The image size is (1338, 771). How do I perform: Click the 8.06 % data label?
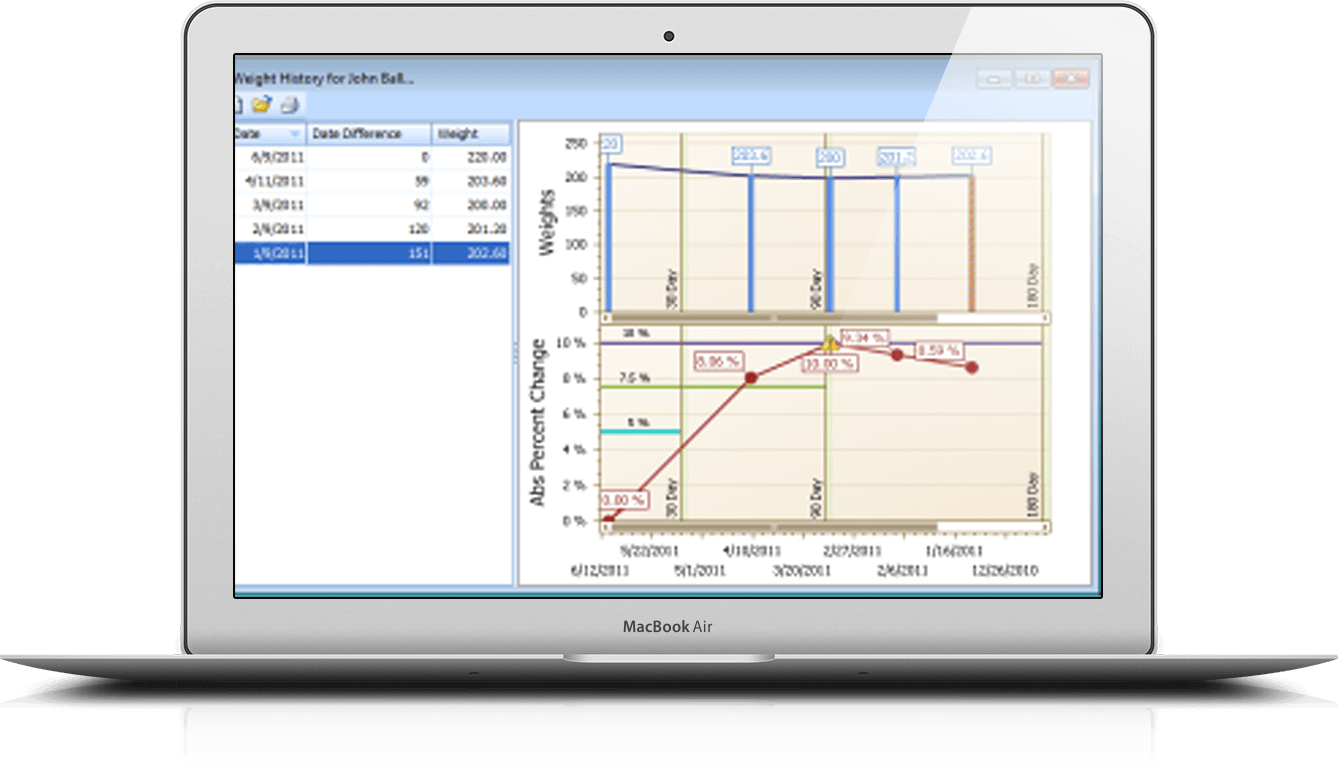click(x=718, y=359)
